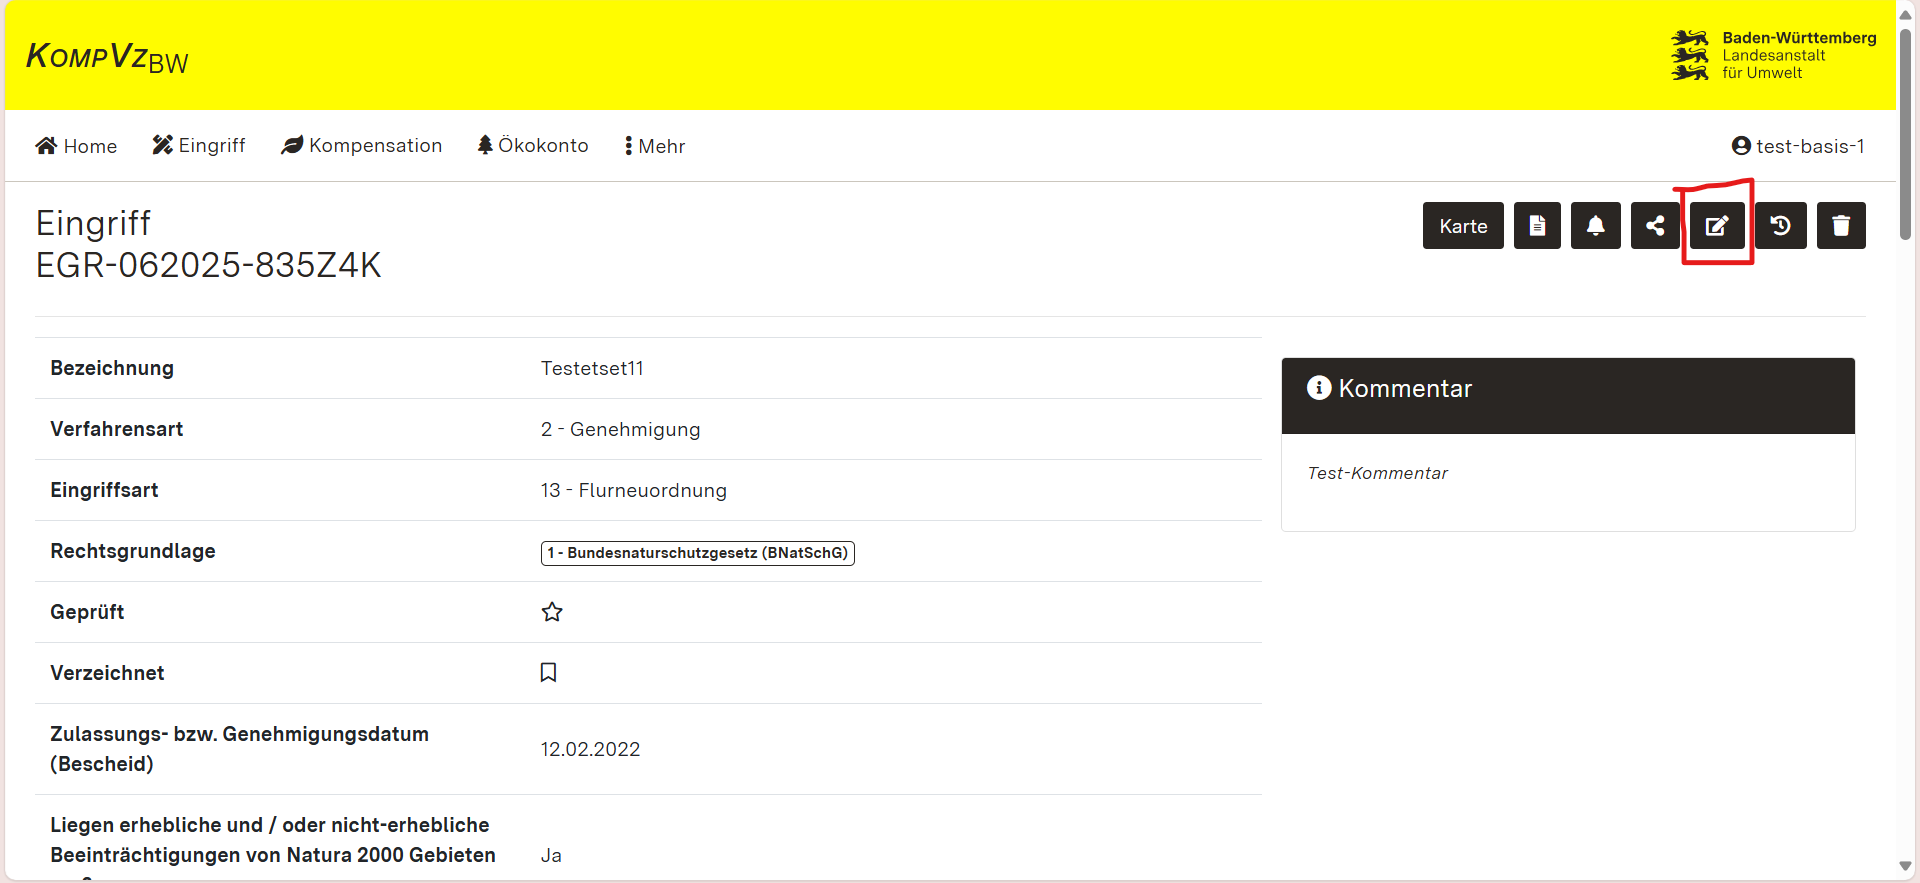Click the Bundesnaturschutzgesetz (BNatSchG) tag
The height and width of the screenshot is (883, 1920).
pos(697,553)
